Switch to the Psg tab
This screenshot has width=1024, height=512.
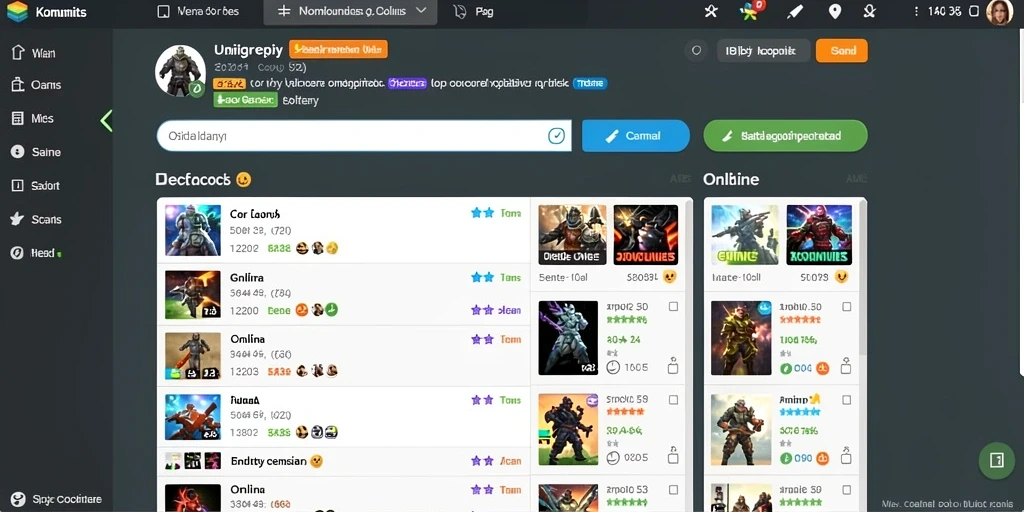[473, 12]
